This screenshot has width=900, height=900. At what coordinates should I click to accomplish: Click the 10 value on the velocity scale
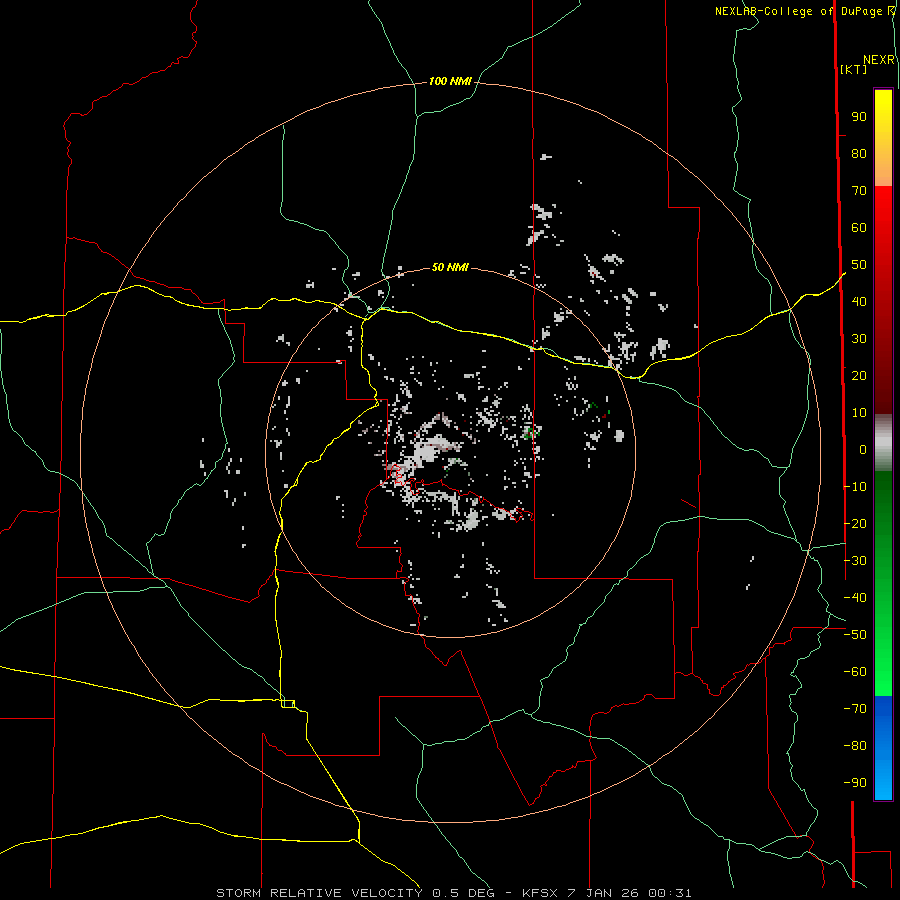[x=859, y=413]
